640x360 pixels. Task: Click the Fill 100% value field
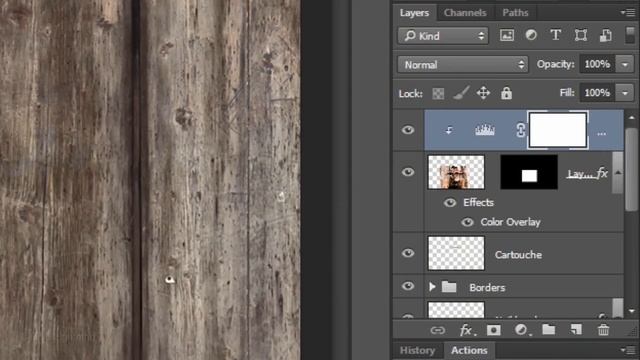coord(597,93)
